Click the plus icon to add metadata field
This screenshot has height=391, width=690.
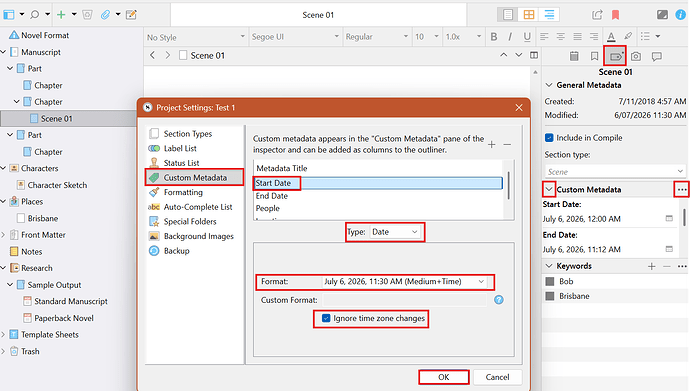click(x=492, y=144)
